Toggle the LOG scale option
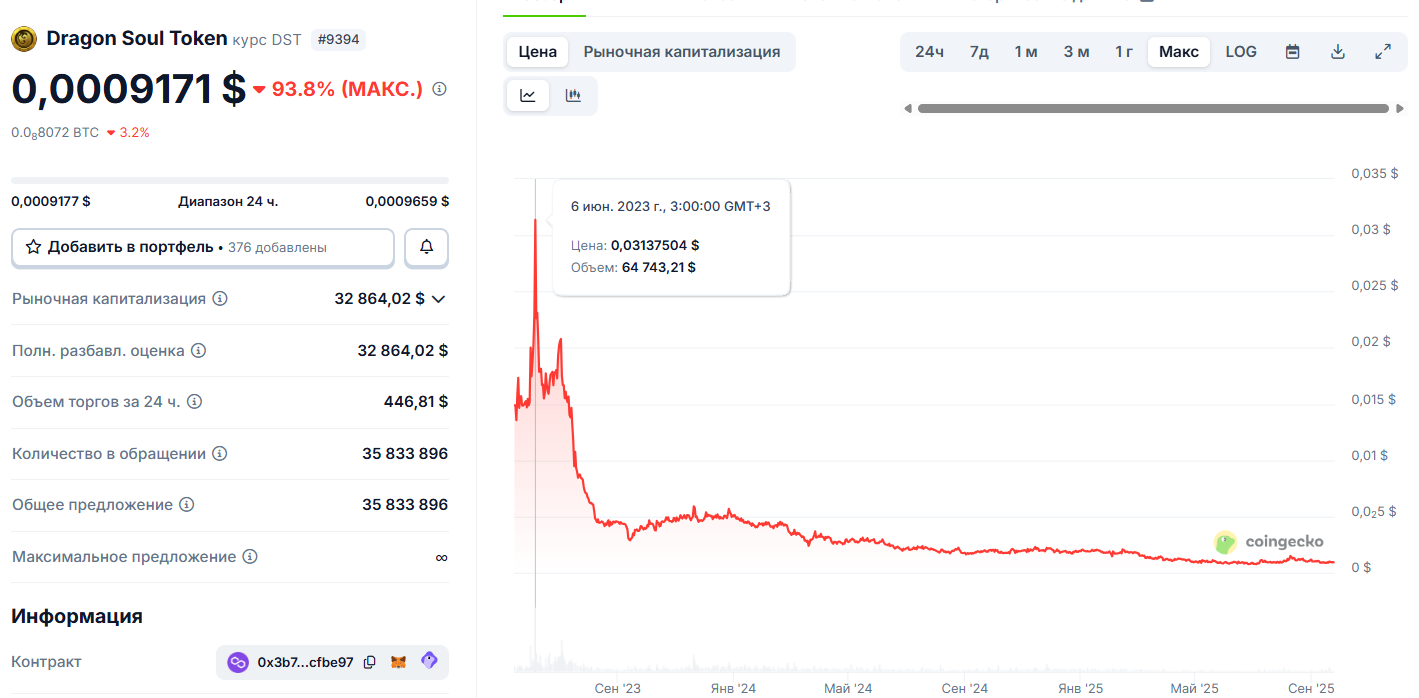 click(1241, 52)
